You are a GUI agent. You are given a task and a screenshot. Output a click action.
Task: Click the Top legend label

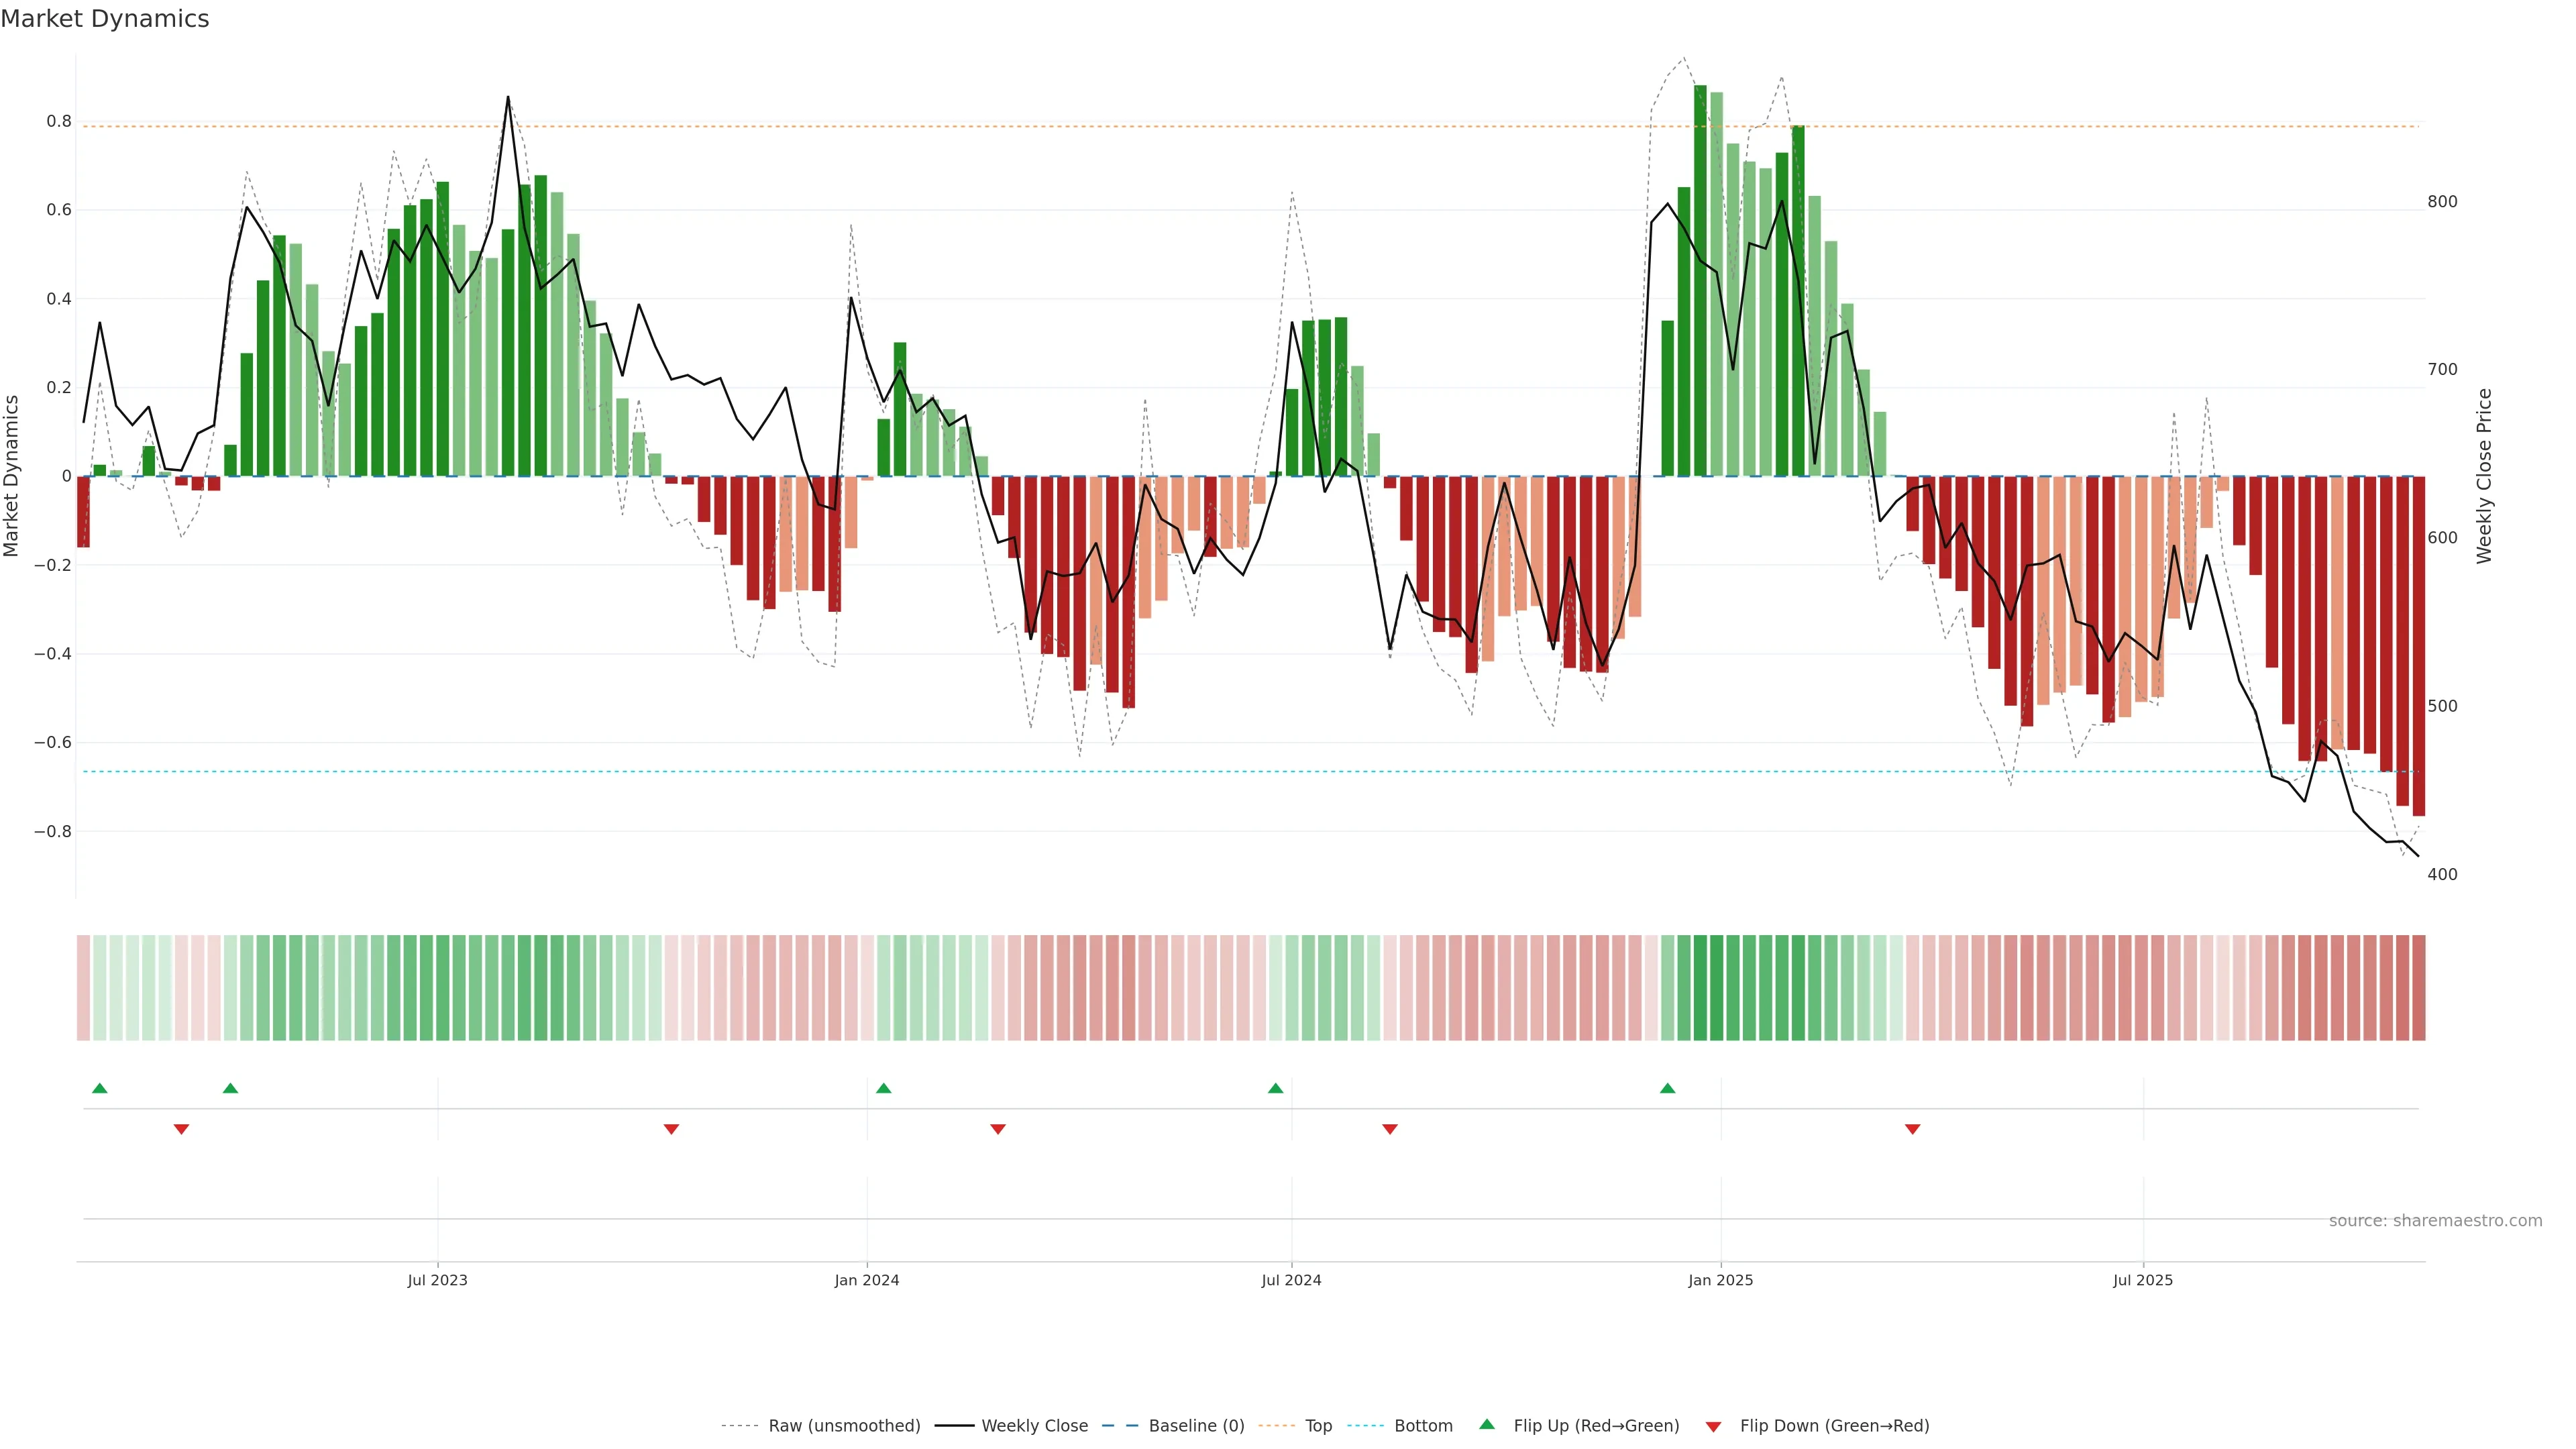click(x=1318, y=1425)
